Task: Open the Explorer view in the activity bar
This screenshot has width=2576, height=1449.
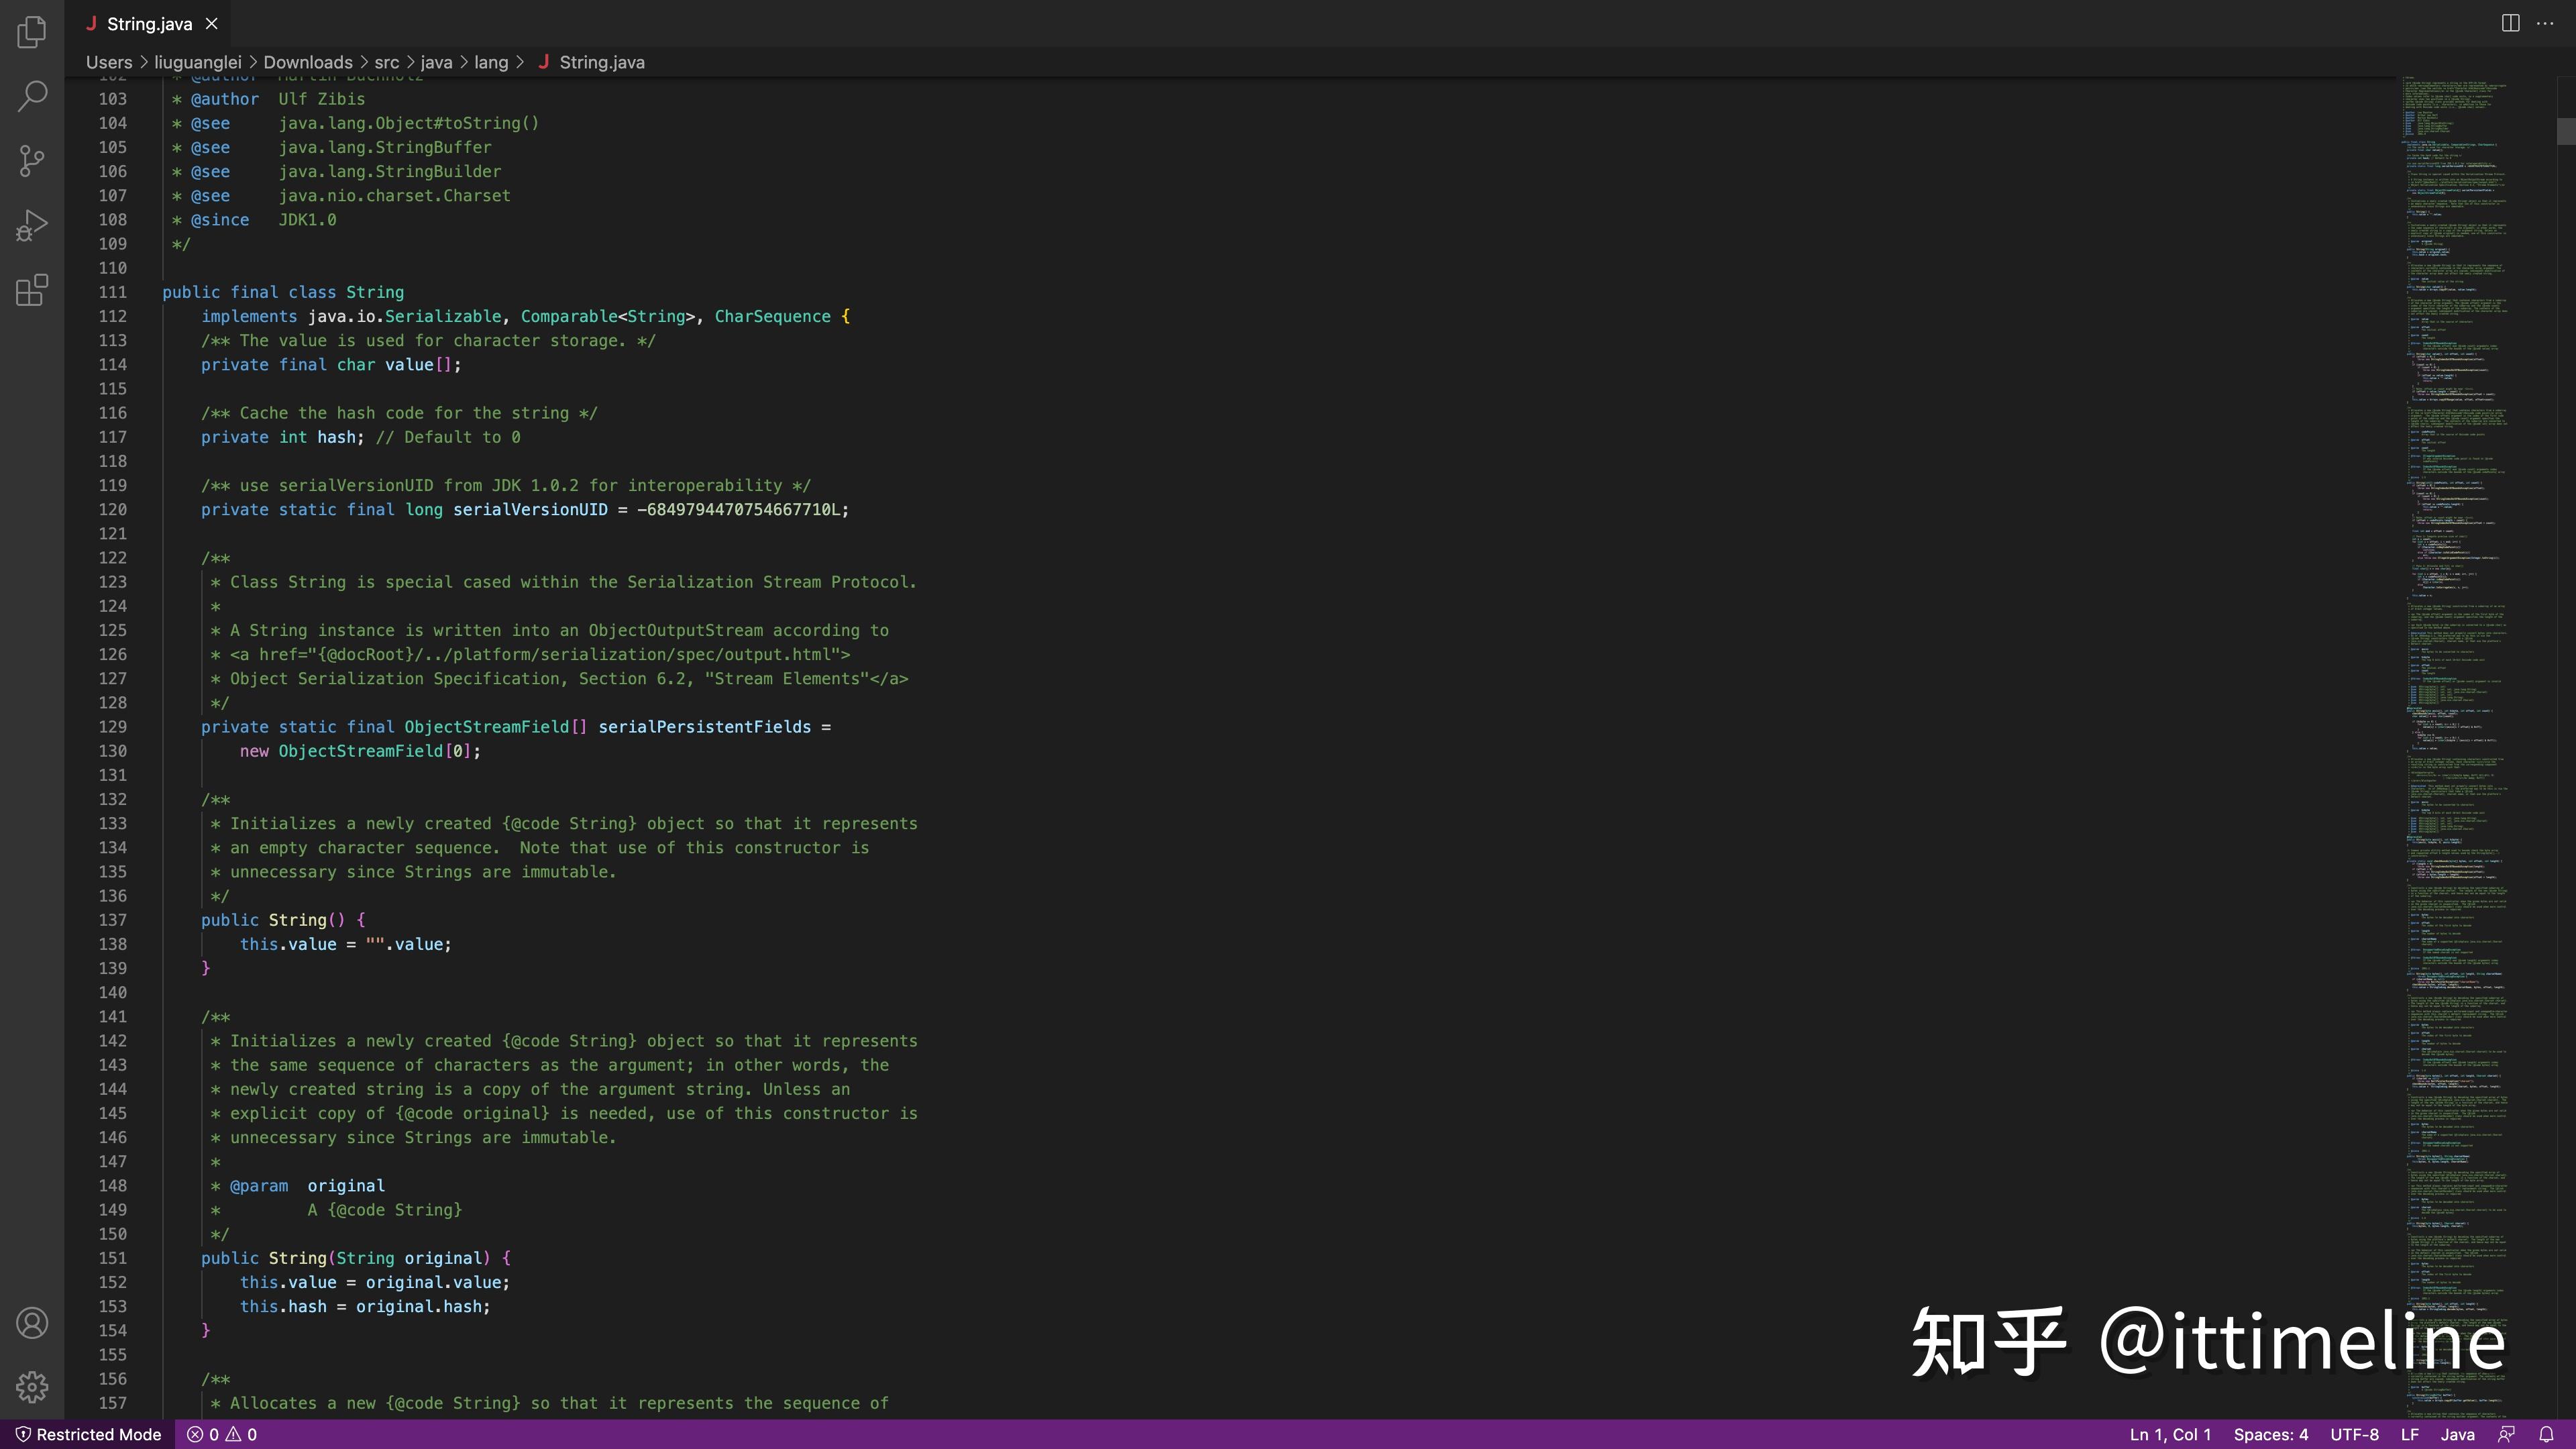Action: point(32,32)
